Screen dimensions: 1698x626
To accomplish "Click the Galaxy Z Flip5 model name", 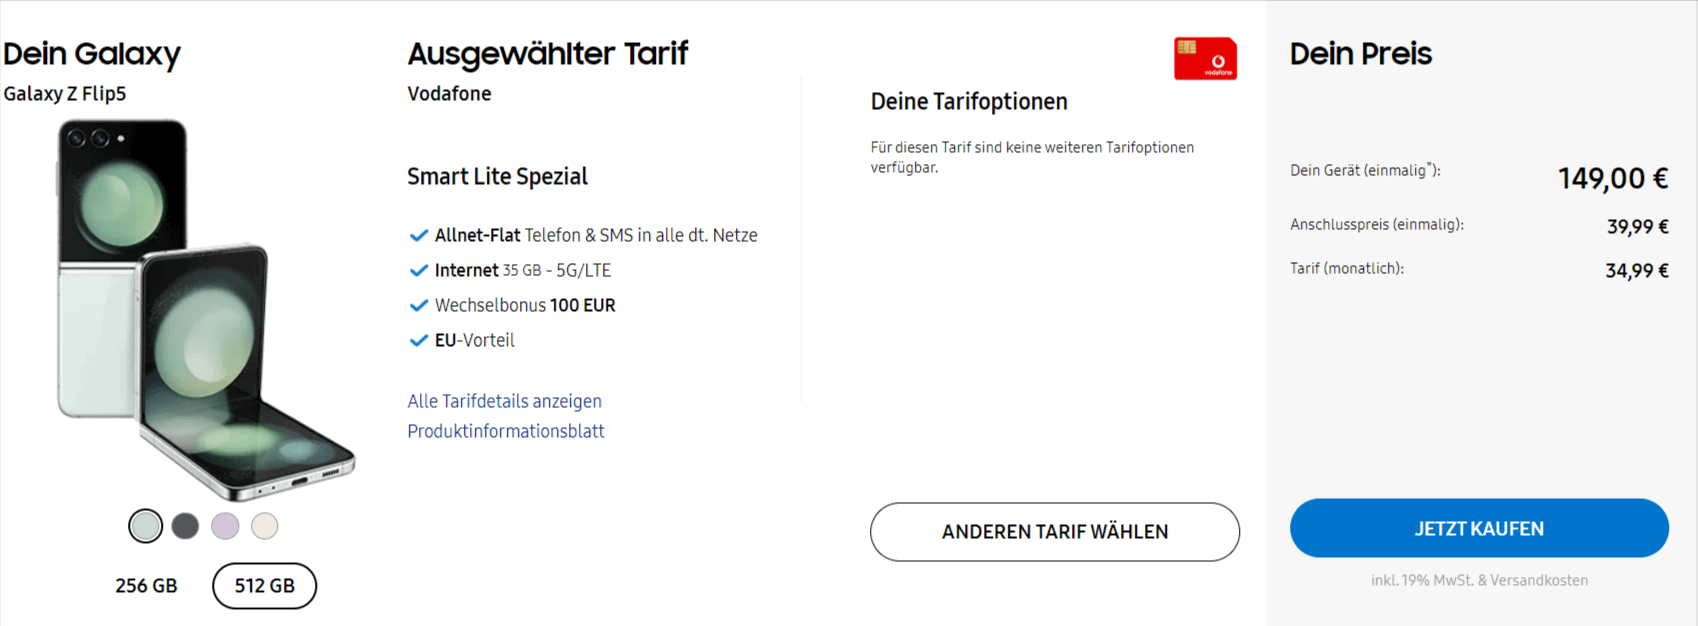I will pos(65,94).
